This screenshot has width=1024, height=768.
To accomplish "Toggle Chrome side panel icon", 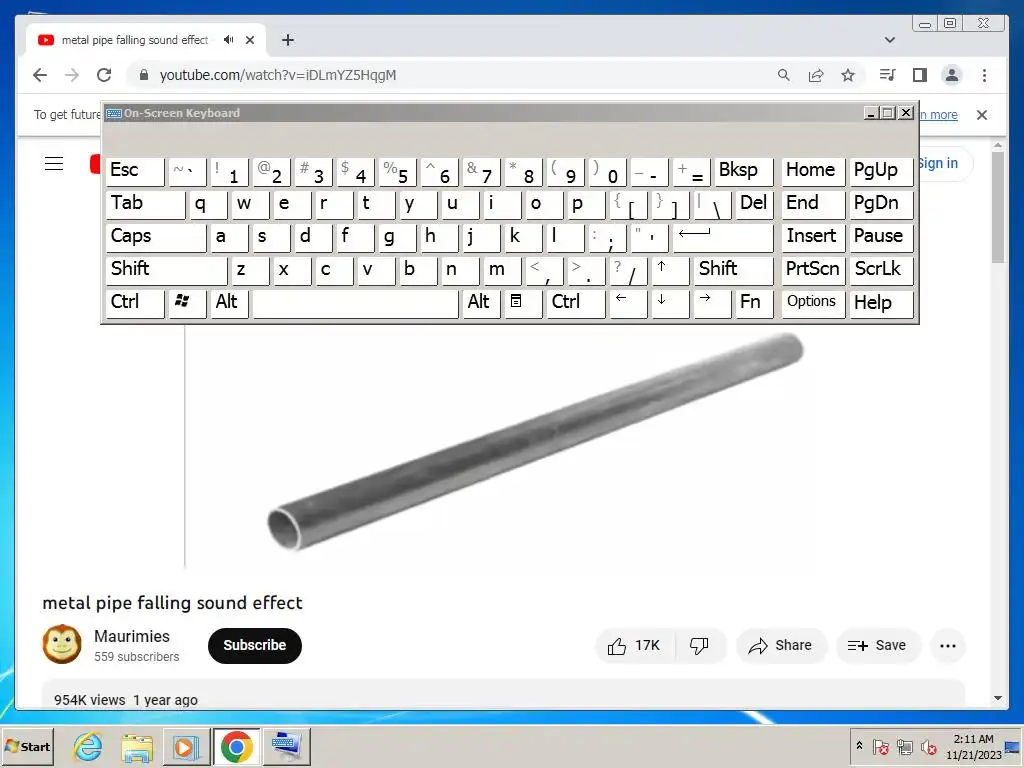I will pyautogui.click(x=920, y=75).
